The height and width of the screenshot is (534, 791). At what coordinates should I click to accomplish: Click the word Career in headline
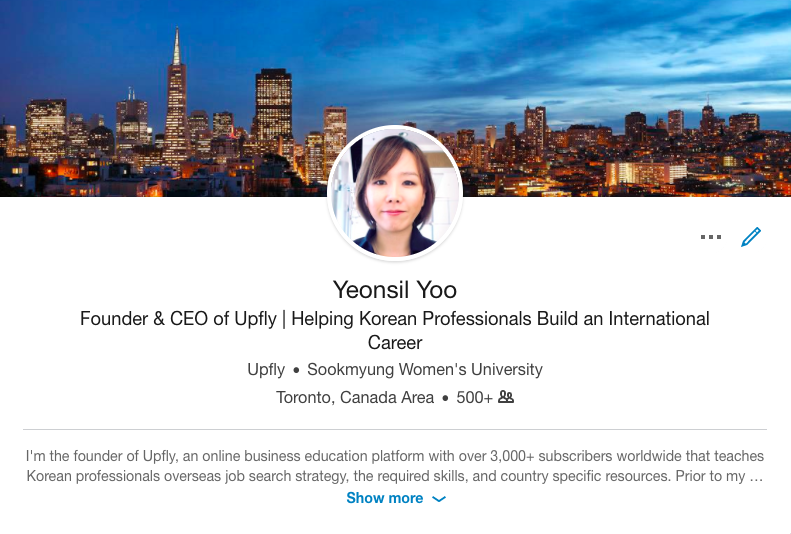coord(395,343)
